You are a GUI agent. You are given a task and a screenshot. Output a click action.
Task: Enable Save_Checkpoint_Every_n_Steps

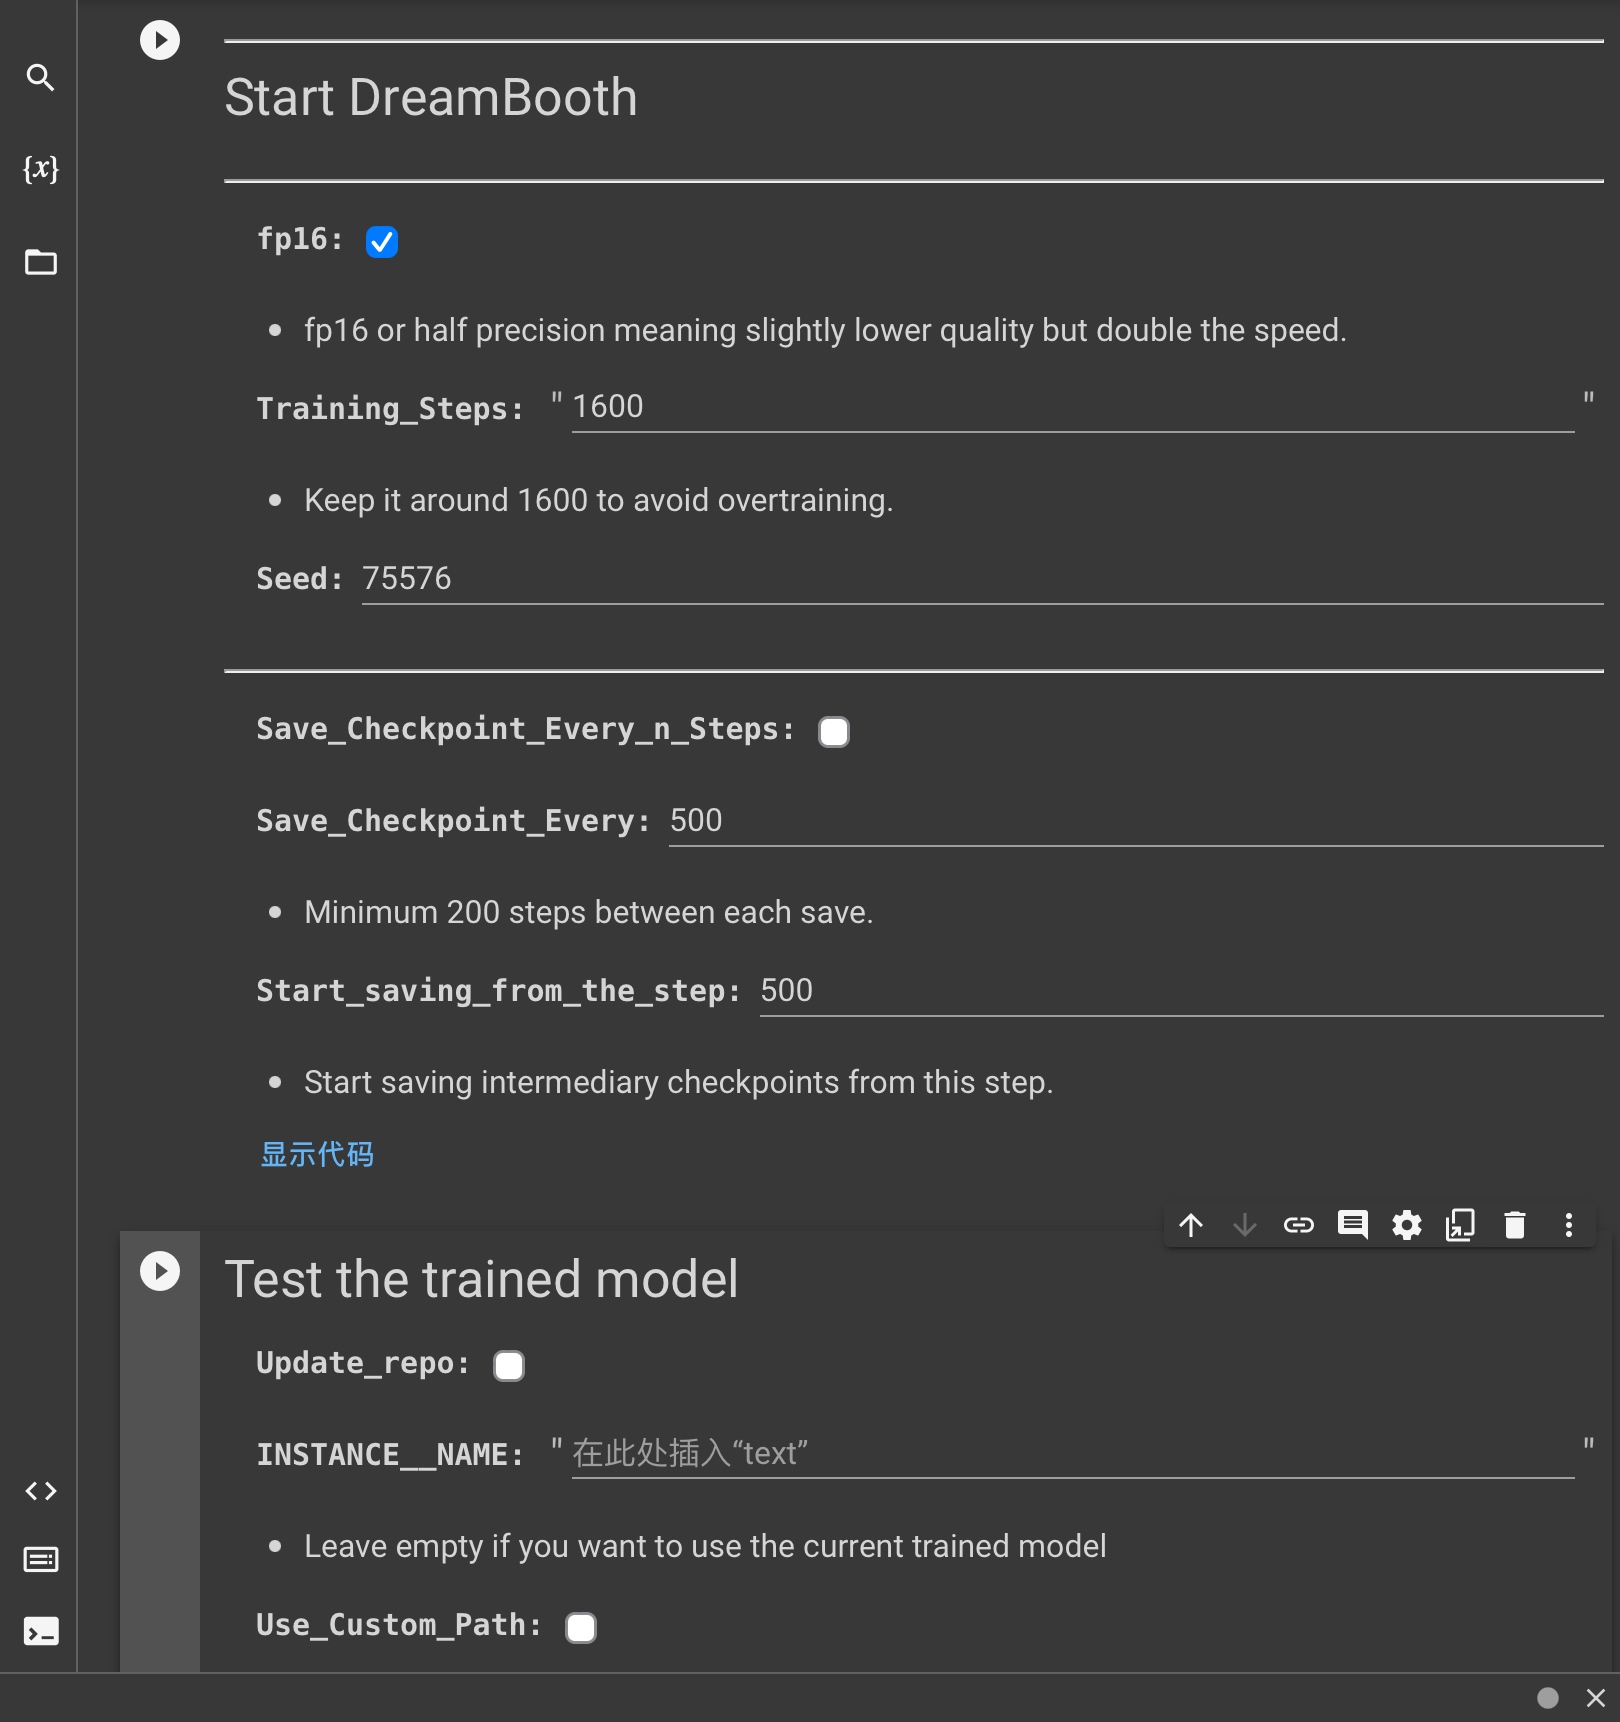point(833,731)
